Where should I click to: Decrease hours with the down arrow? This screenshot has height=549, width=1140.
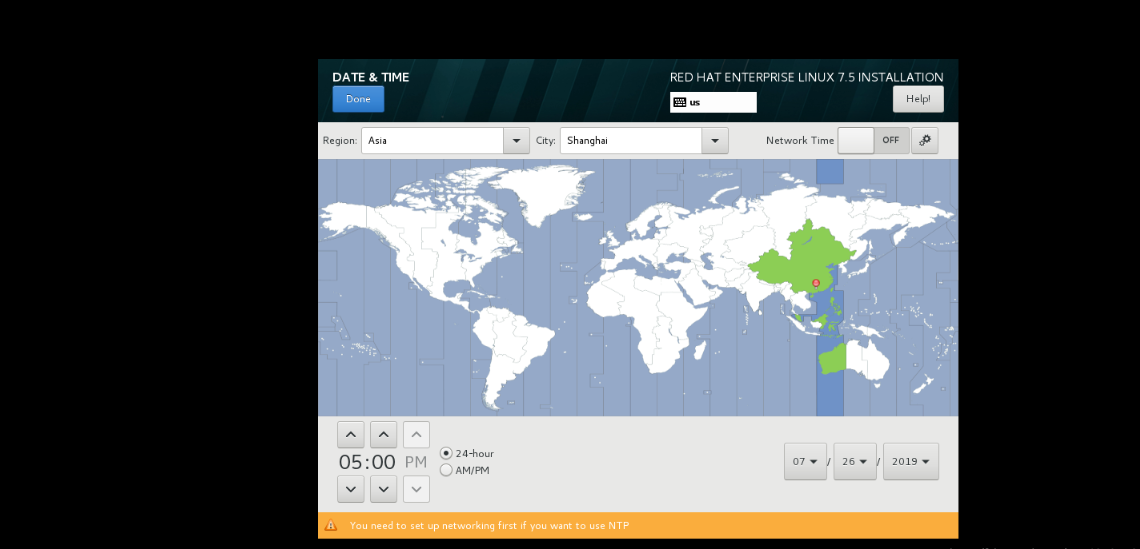coord(350,489)
